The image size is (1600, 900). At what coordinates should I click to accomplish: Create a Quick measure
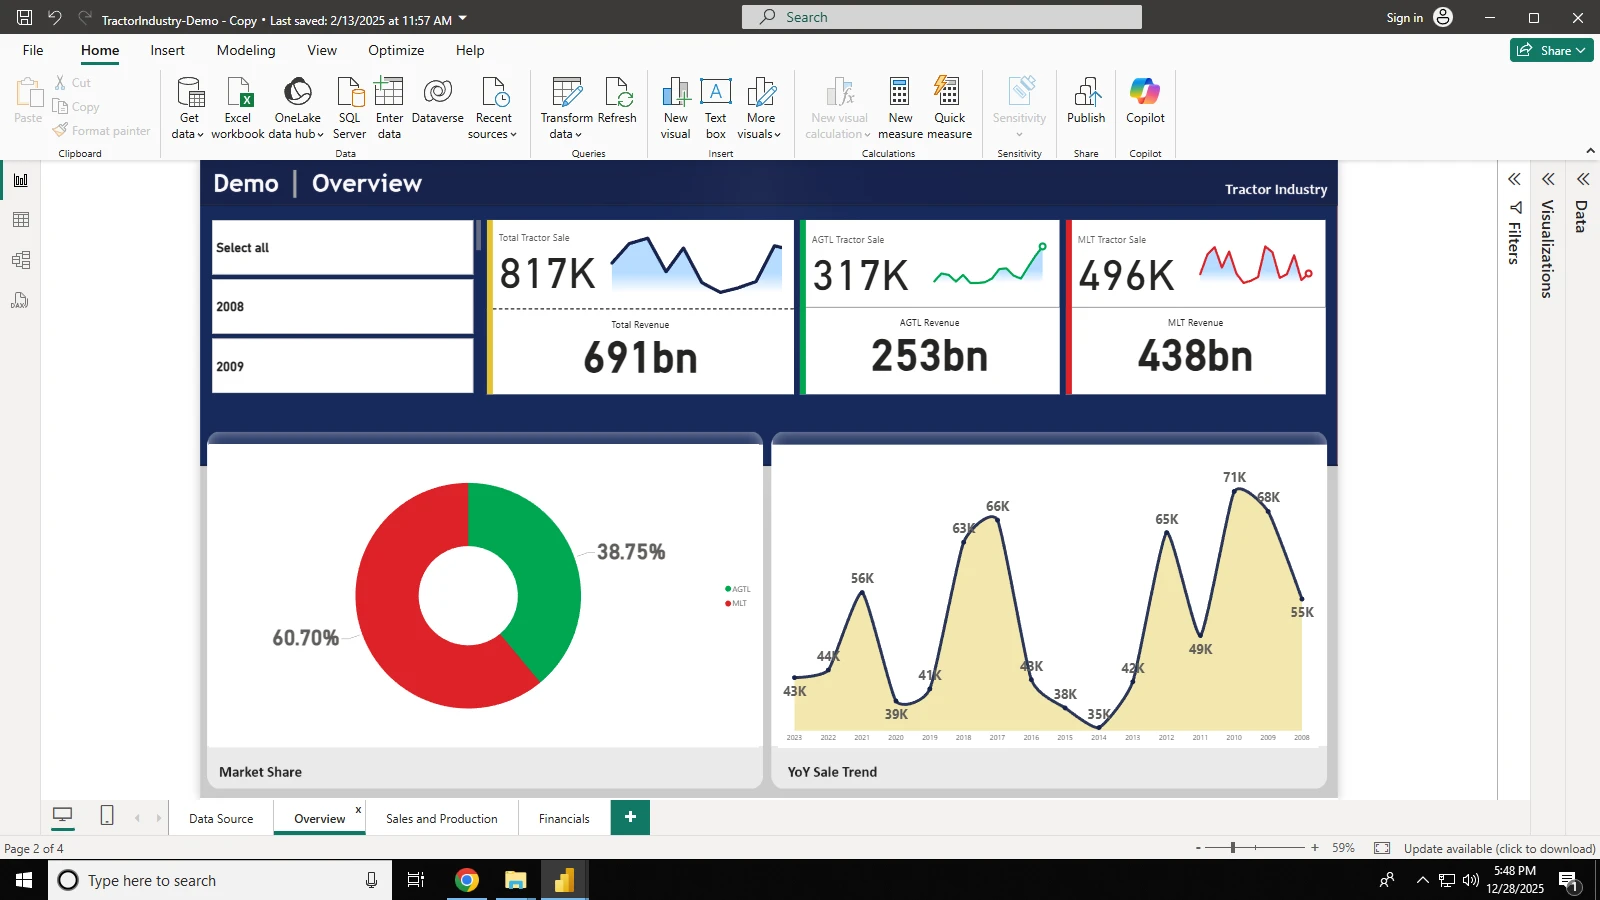point(950,108)
